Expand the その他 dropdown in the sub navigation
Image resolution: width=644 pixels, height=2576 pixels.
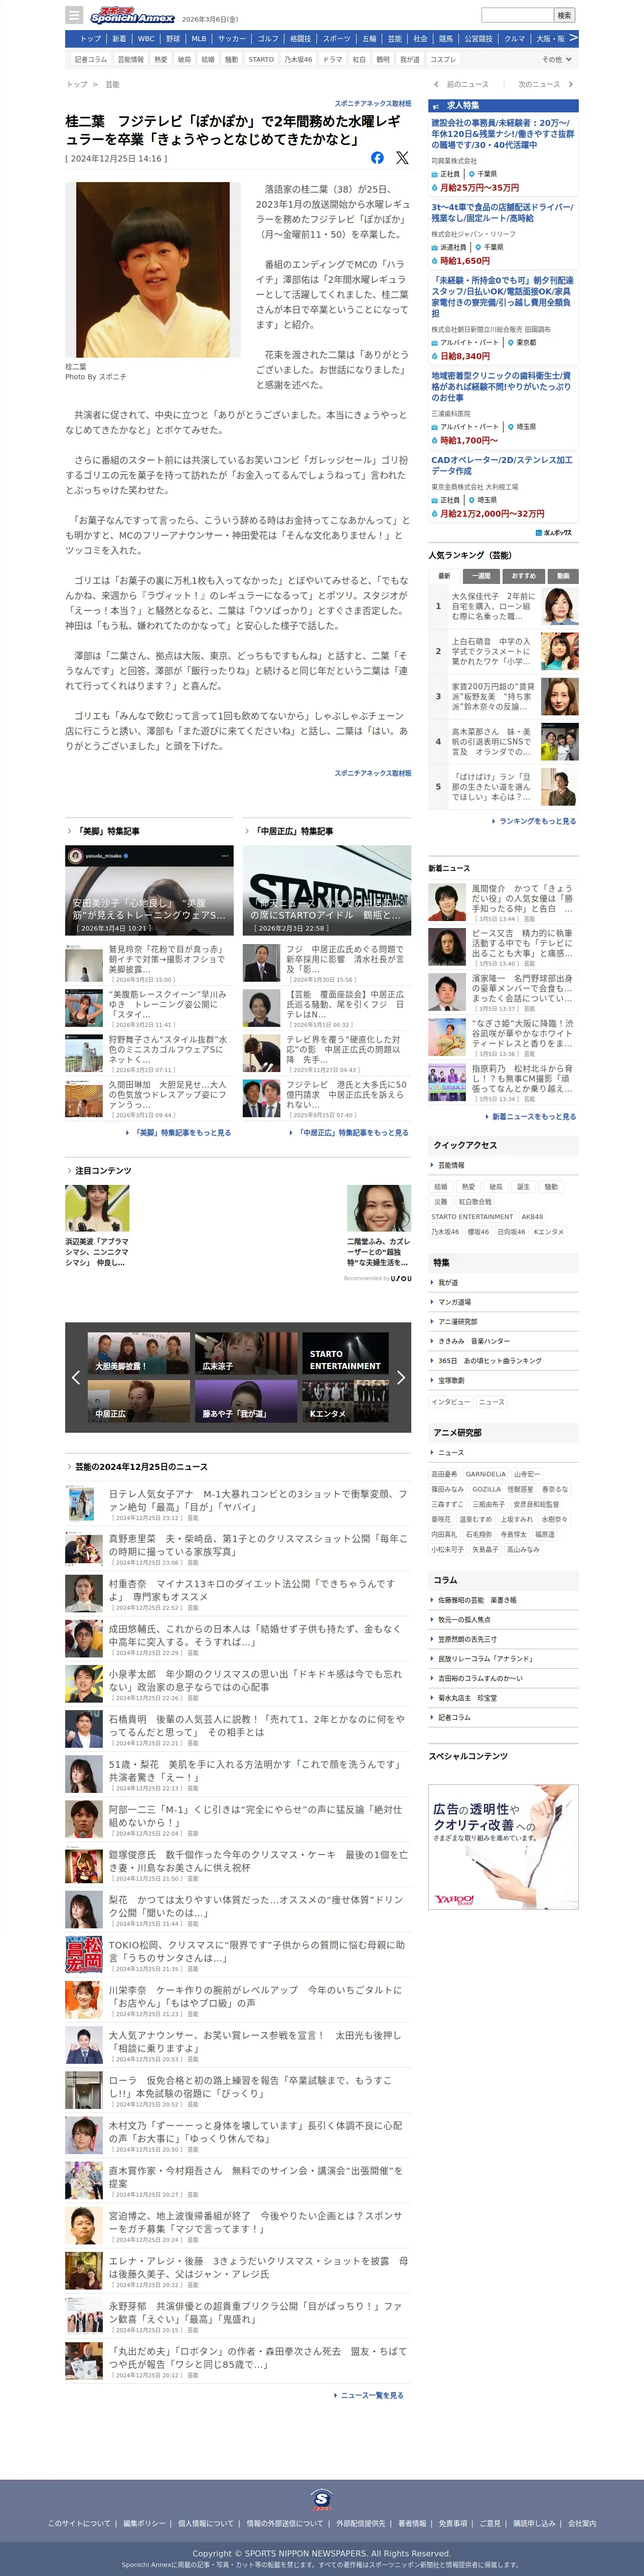pyautogui.click(x=557, y=59)
